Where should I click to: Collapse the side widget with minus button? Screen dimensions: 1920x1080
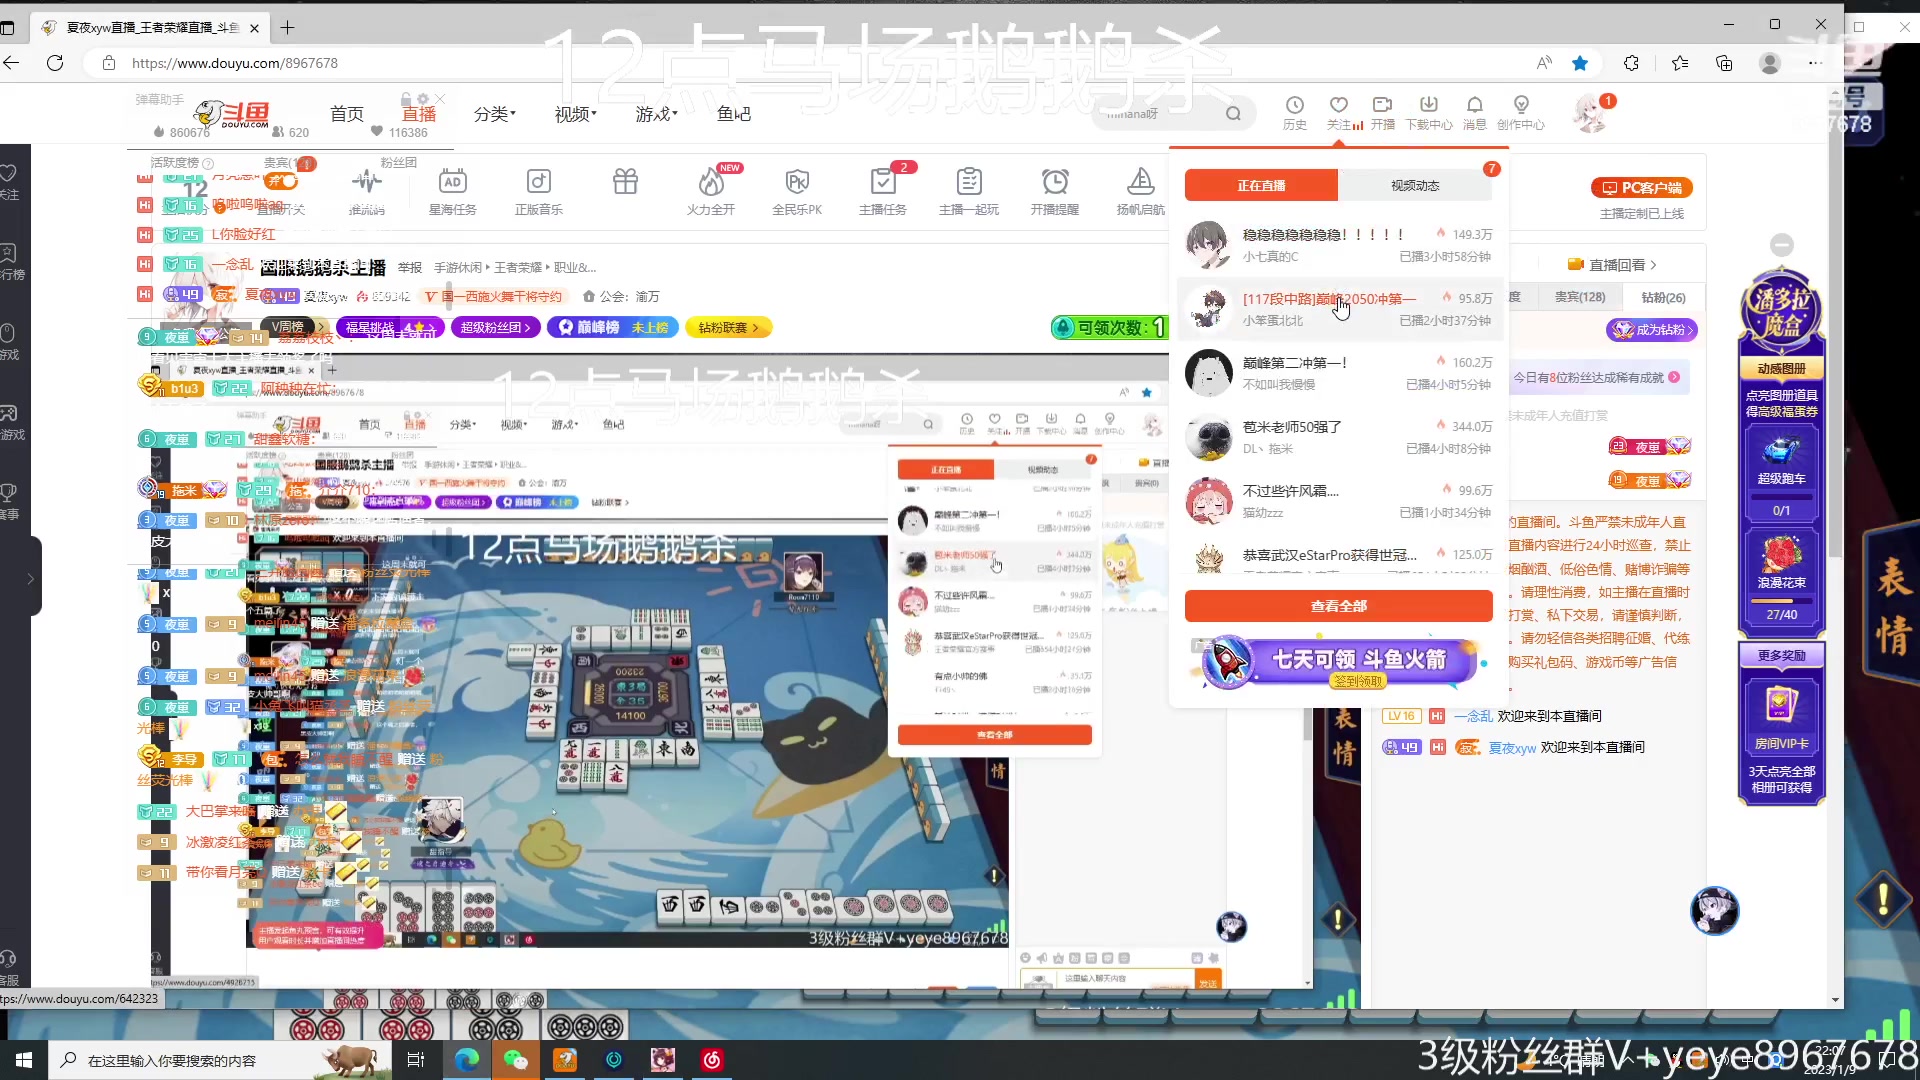[1781, 245]
